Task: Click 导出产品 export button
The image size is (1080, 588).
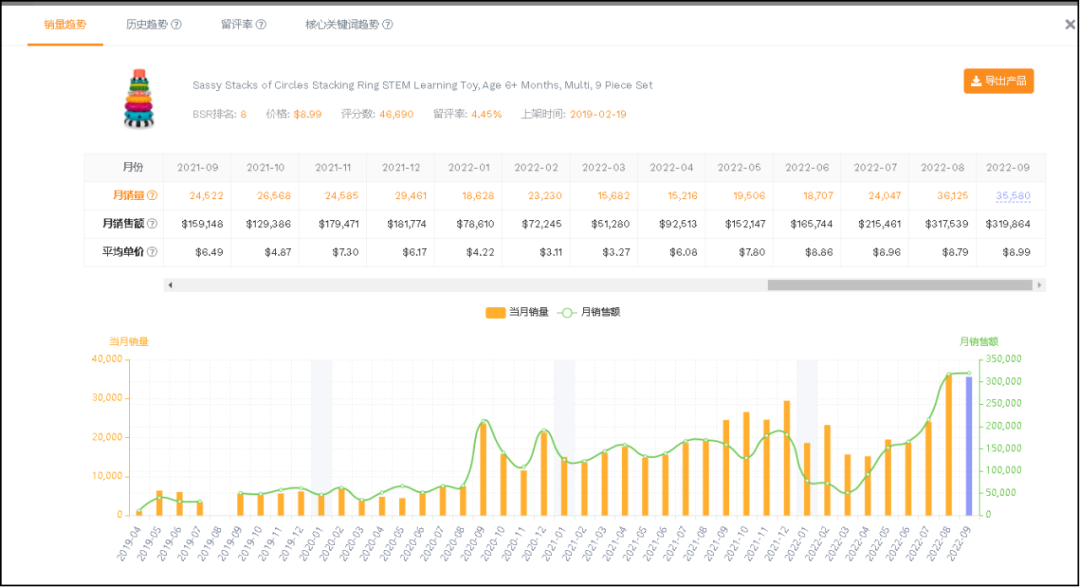Action: 998,81
